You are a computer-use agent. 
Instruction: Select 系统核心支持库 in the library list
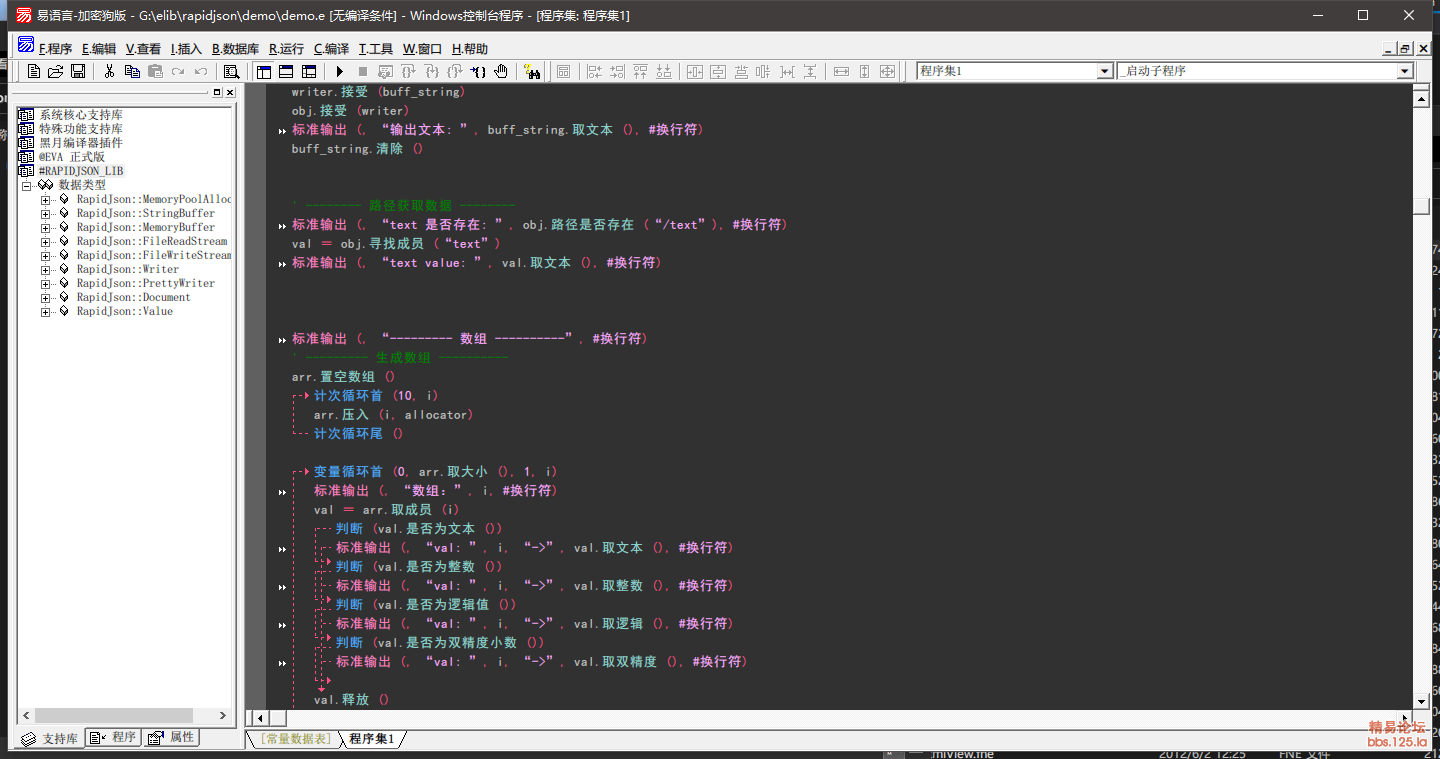pyautogui.click(x=80, y=115)
